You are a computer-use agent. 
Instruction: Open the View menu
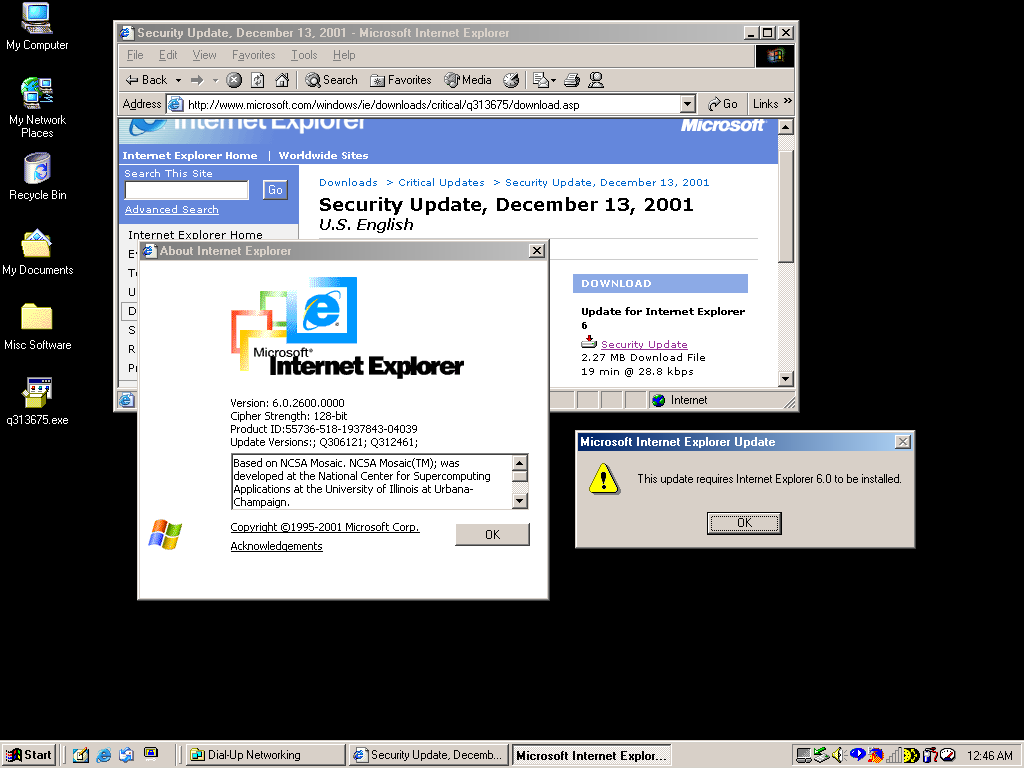point(204,55)
